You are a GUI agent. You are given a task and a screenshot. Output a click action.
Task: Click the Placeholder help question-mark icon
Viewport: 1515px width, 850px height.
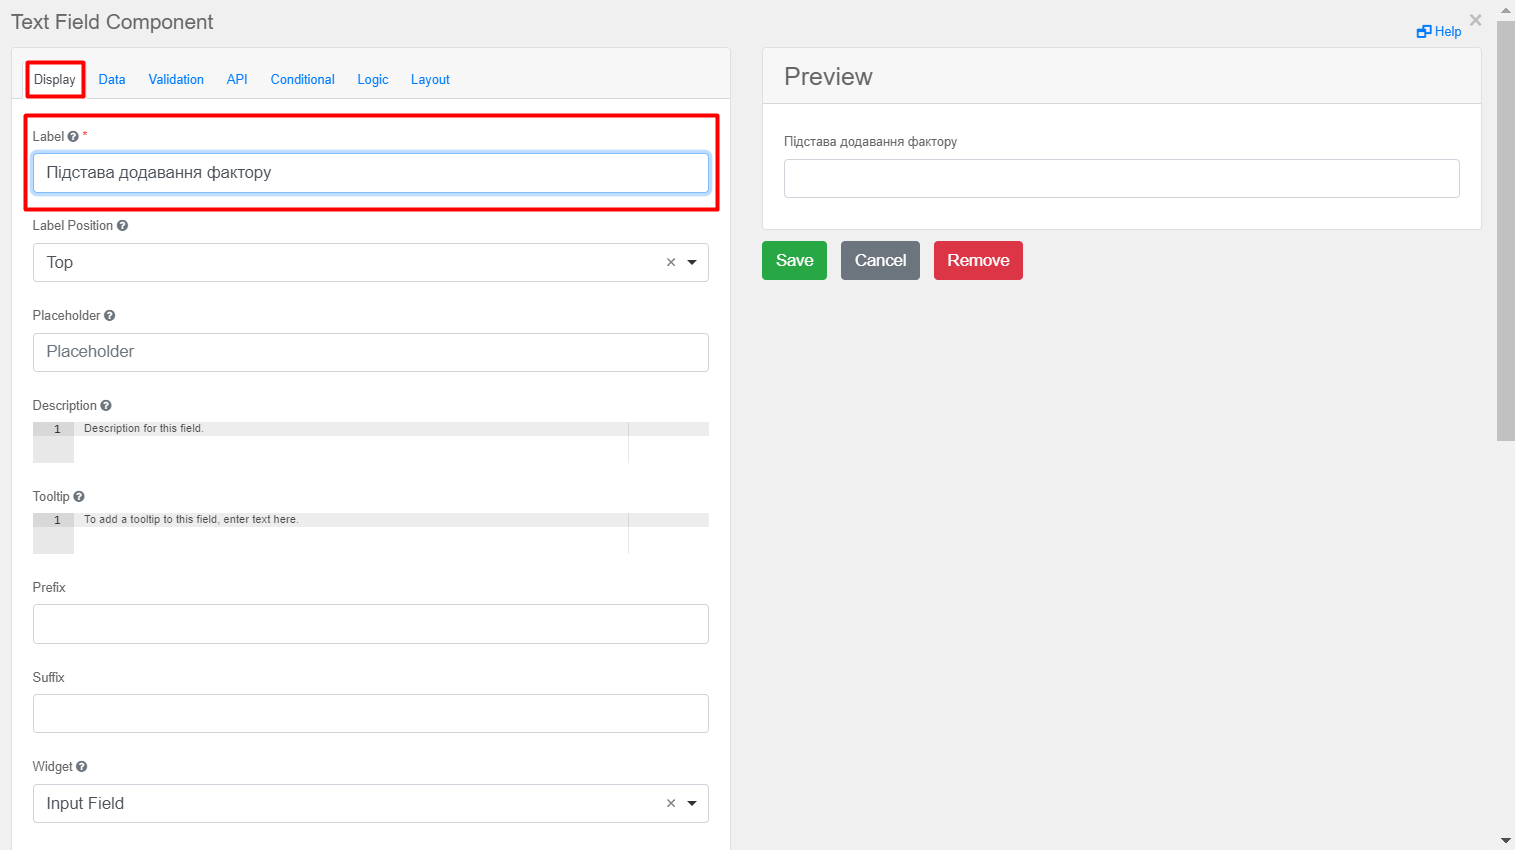coord(110,316)
